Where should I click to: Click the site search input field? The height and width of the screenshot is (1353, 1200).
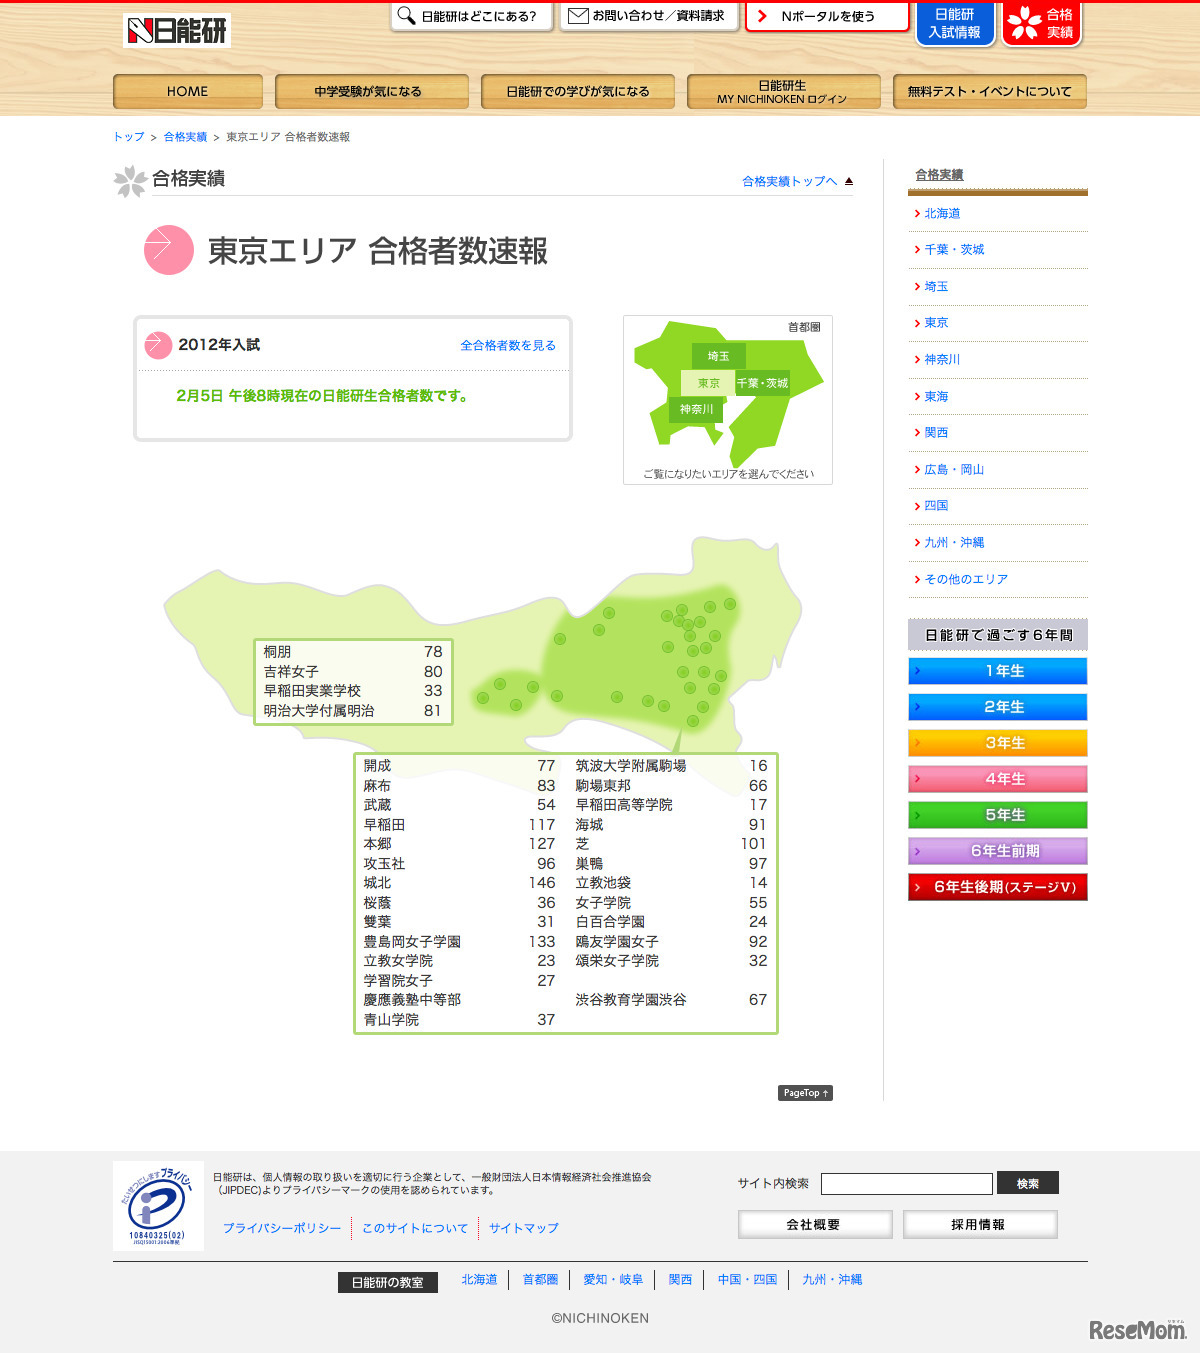[905, 1183]
